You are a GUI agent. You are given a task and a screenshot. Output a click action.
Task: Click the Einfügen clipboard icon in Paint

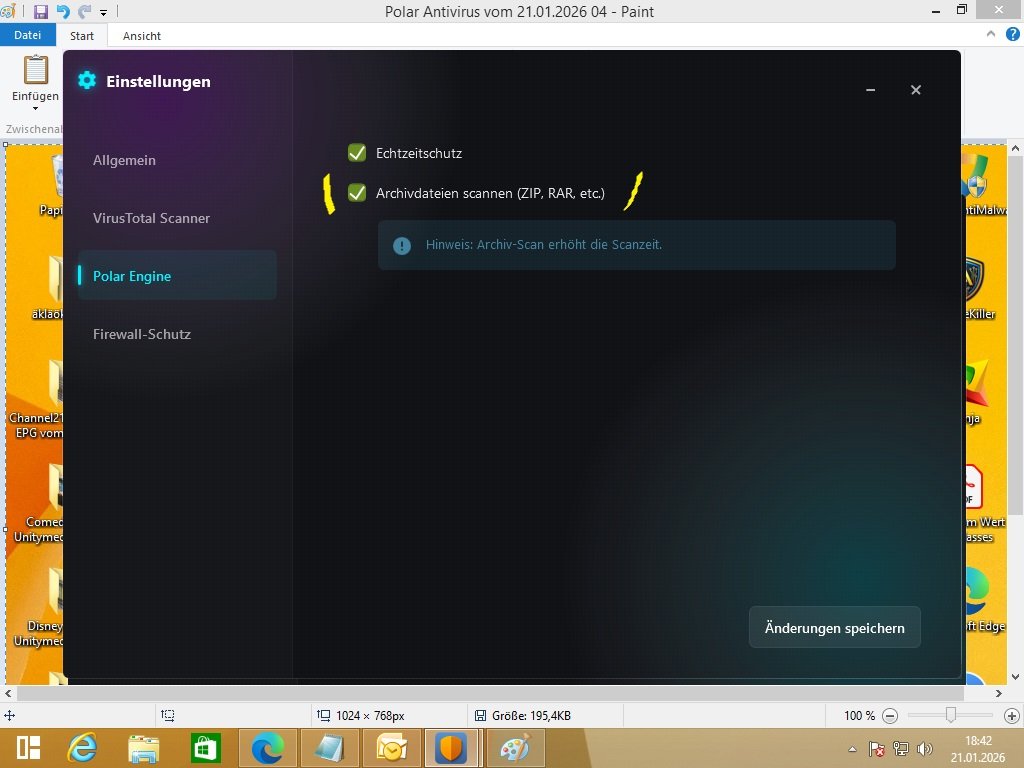[35, 70]
